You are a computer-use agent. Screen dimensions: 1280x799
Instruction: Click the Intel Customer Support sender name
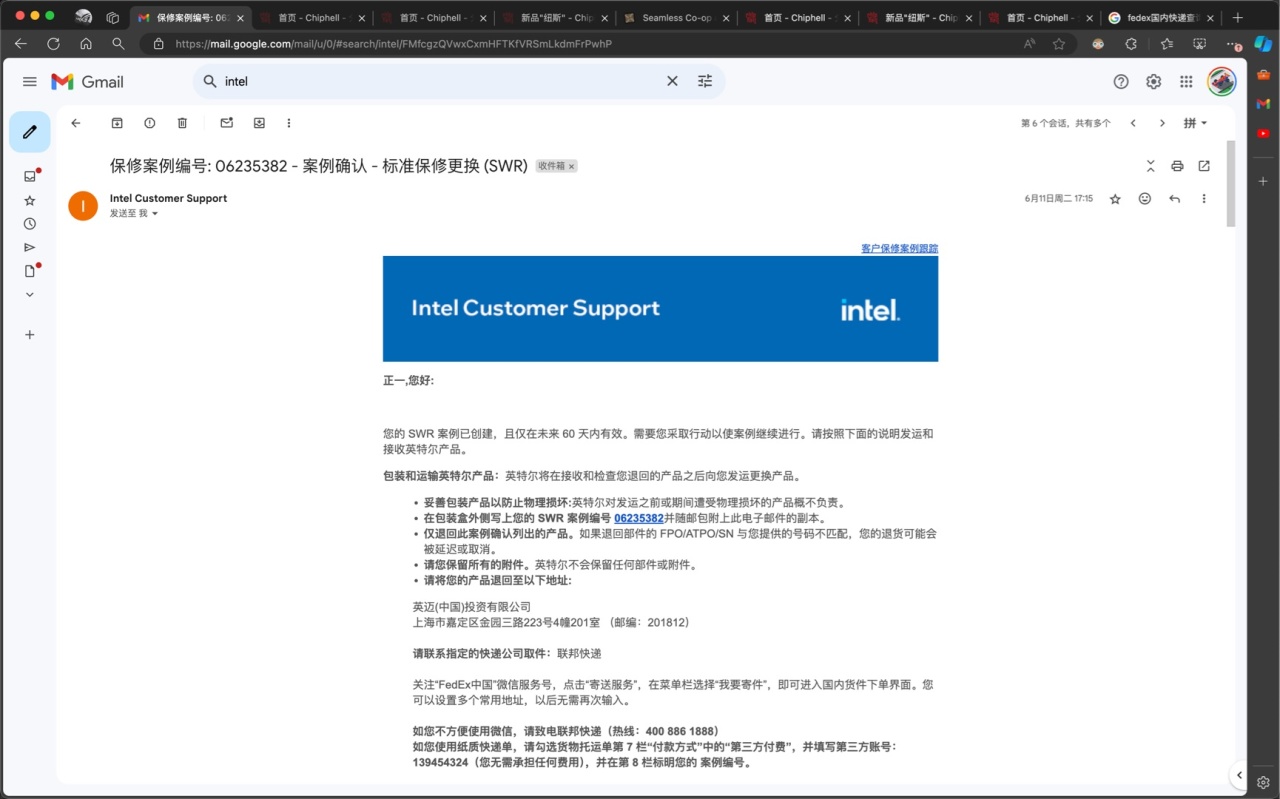click(168, 198)
